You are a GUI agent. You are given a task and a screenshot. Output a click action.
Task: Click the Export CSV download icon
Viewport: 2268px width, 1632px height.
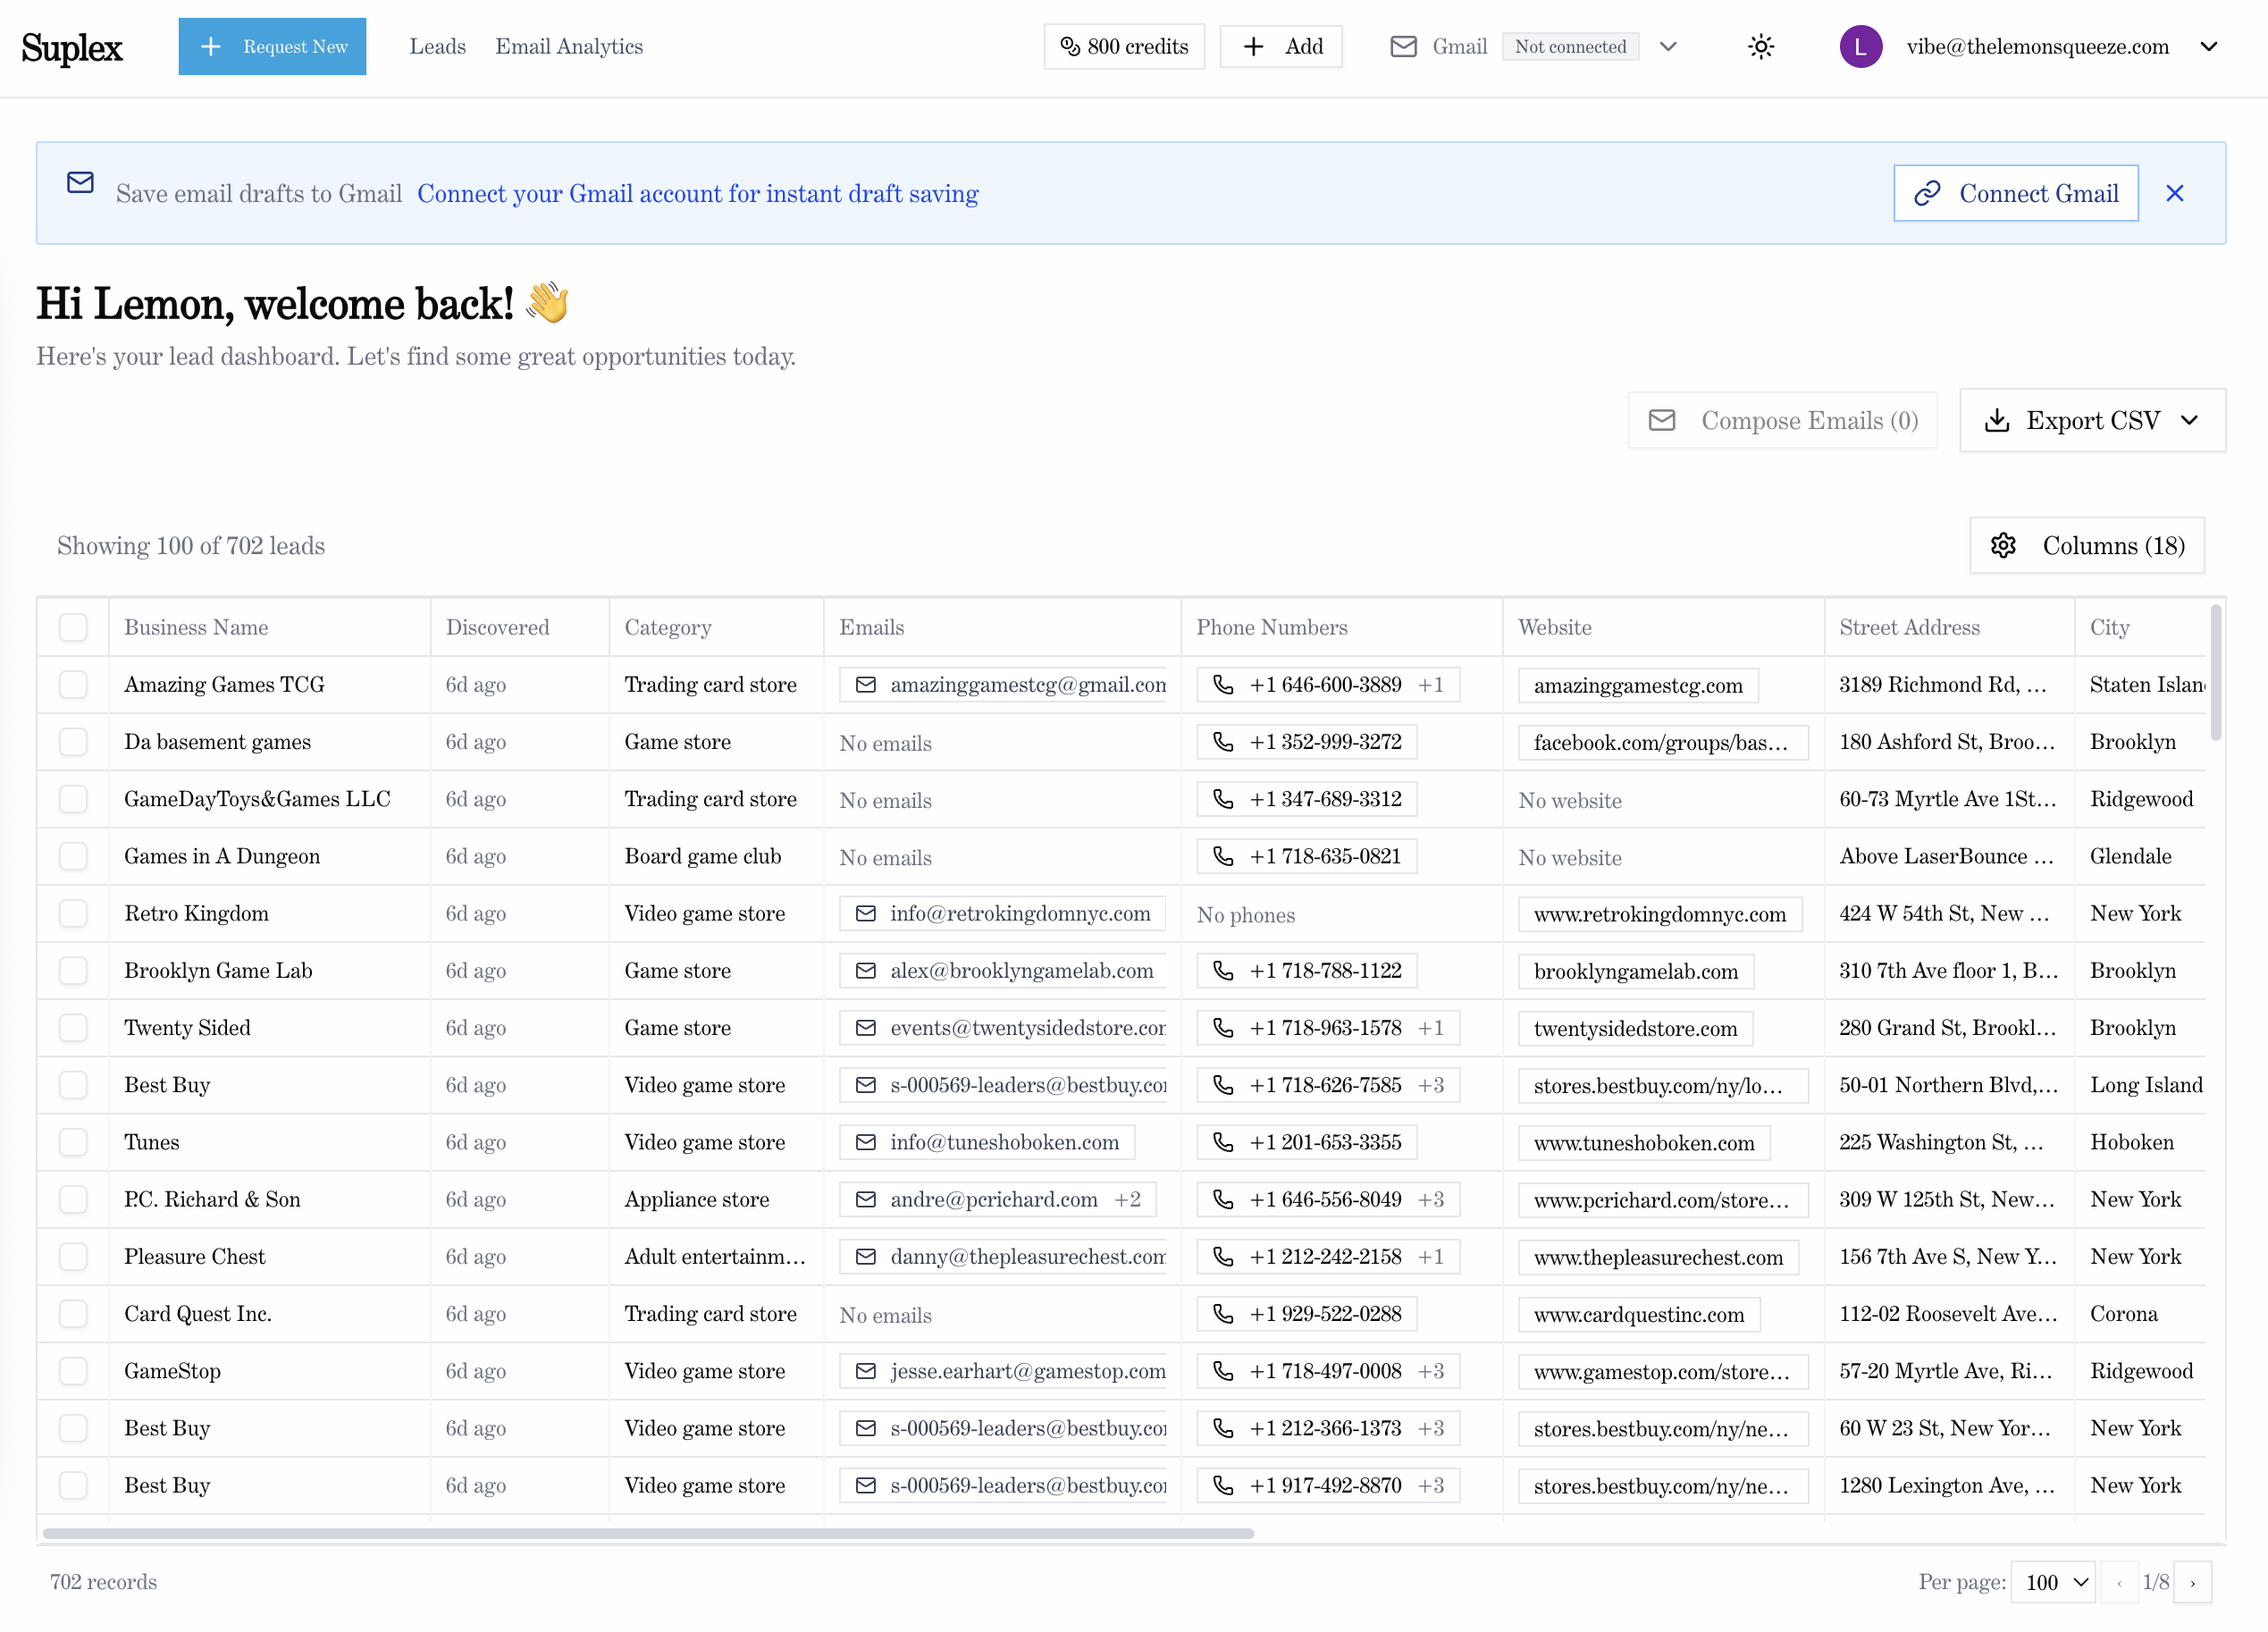1996,420
